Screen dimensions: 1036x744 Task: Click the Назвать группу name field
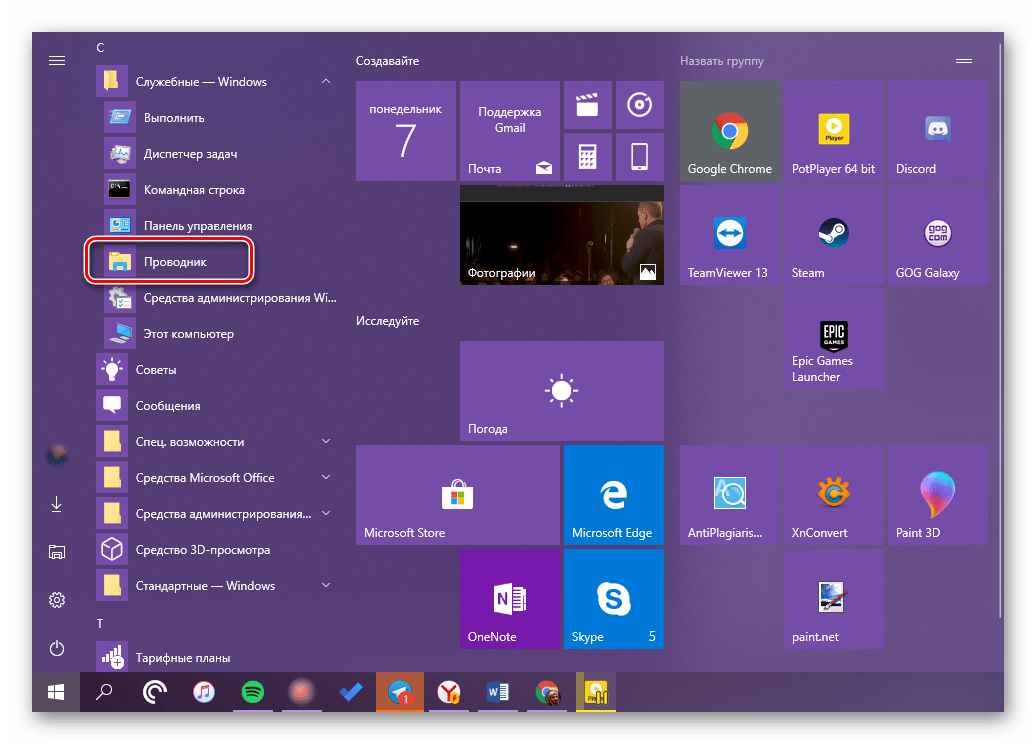tap(722, 61)
